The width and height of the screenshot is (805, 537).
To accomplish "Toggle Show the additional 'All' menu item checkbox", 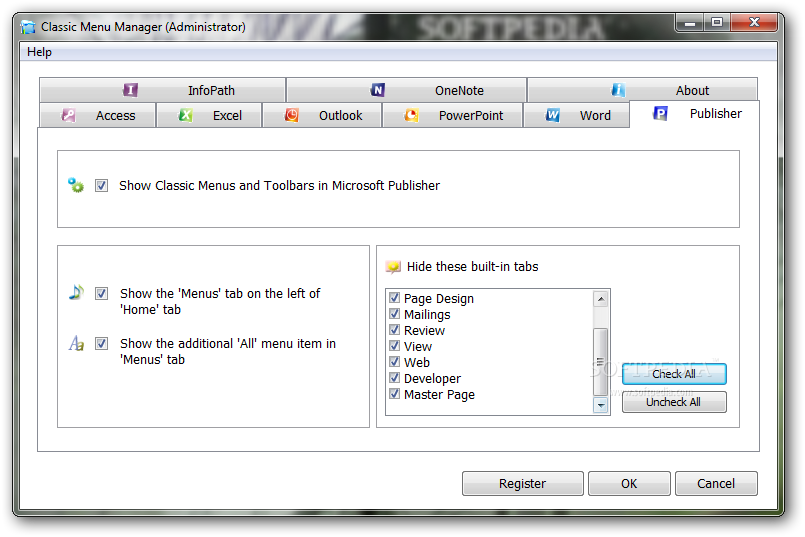I will 102,343.
